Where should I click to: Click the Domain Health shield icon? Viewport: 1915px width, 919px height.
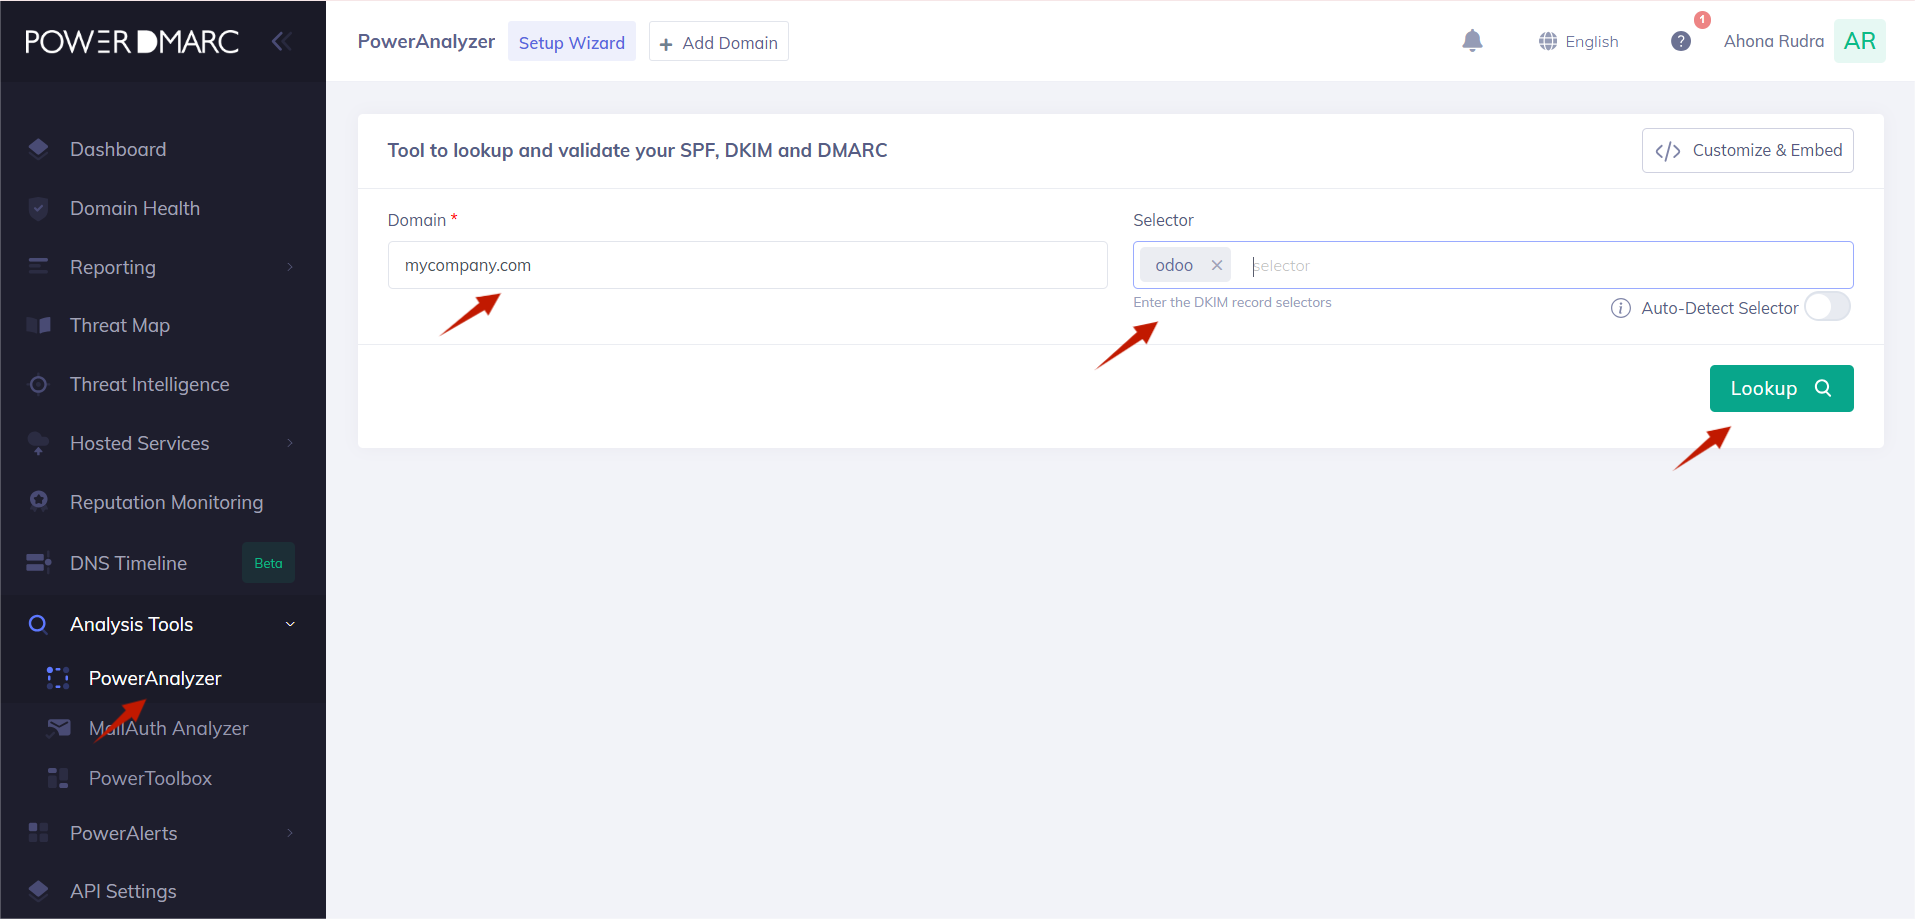39,208
